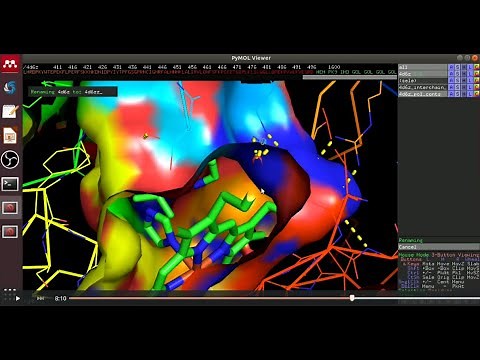The width and height of the screenshot is (480, 360).
Task: Open the Action menu for 4d6z_pol_conts
Action: [451, 94]
